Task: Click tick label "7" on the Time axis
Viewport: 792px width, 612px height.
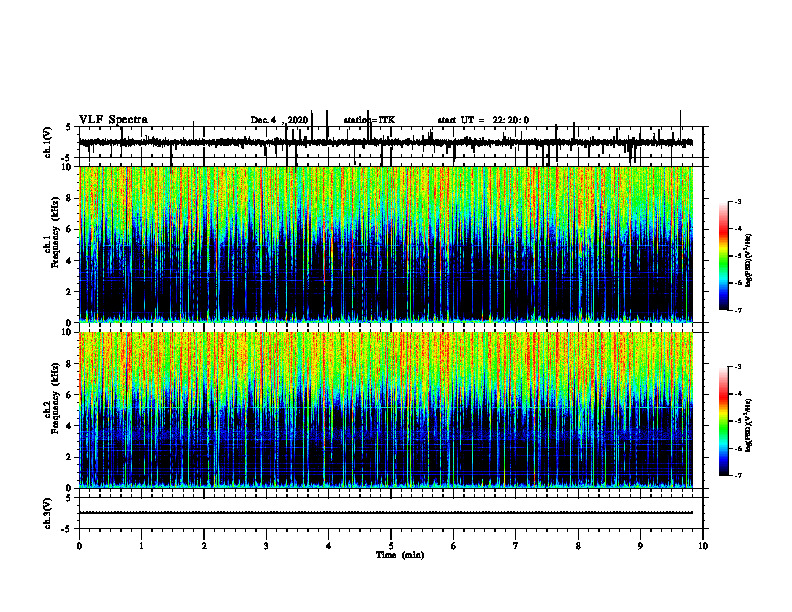Action: coord(516,546)
